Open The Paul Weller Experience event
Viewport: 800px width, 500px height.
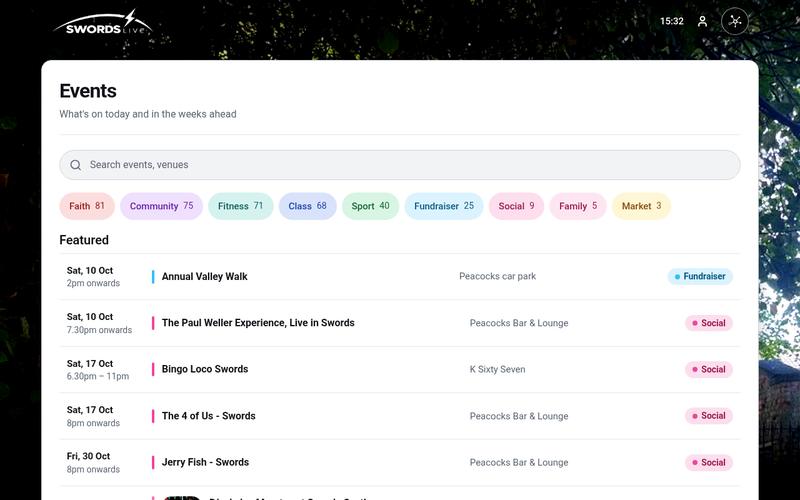258,323
